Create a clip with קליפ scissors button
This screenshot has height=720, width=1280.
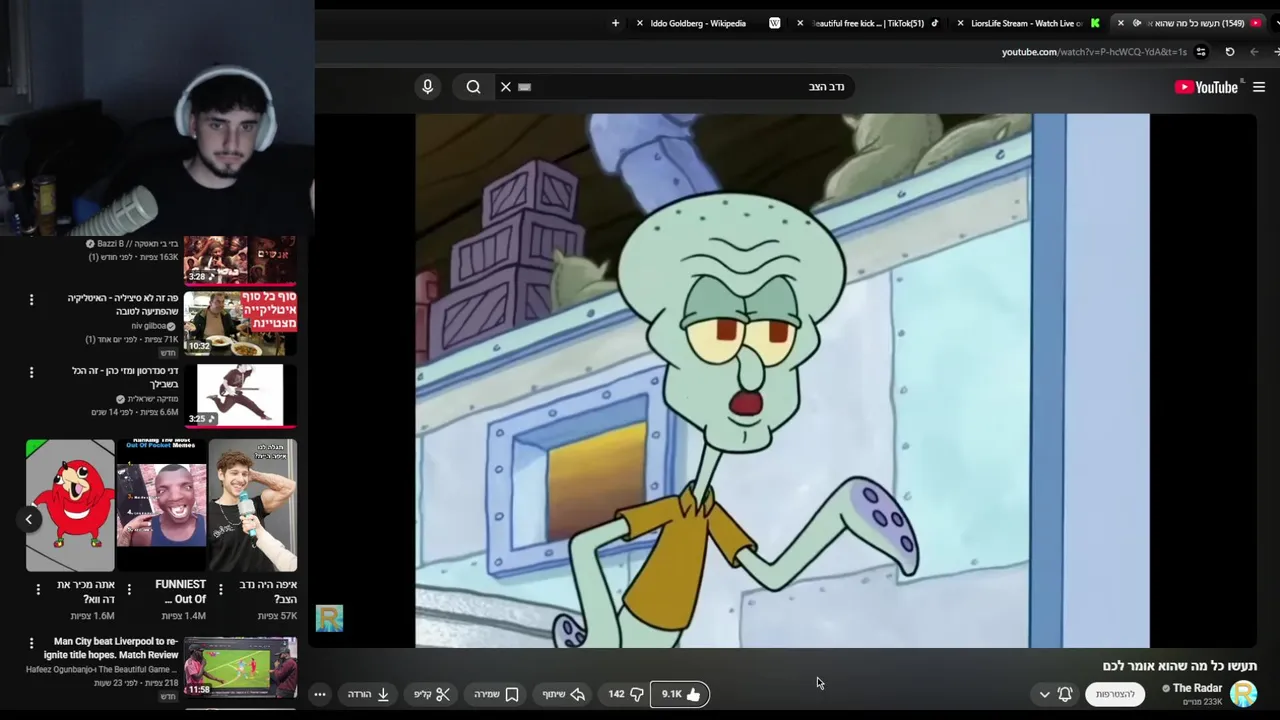tap(432, 694)
